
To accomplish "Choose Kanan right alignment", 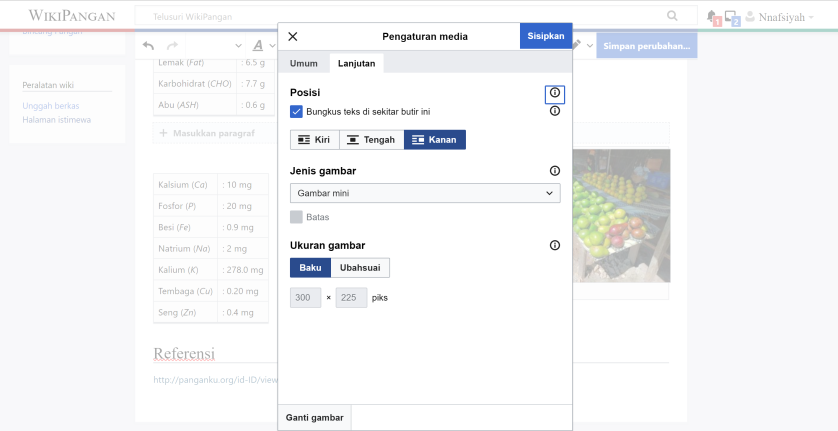I will coord(434,140).
